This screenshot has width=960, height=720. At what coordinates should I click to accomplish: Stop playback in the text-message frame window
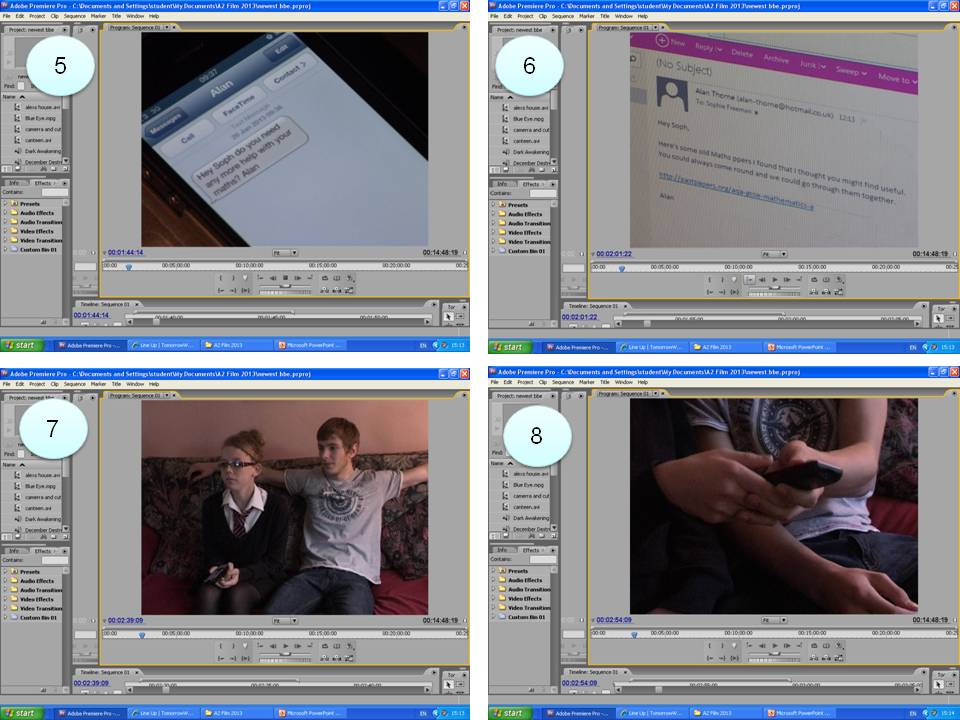[285, 278]
